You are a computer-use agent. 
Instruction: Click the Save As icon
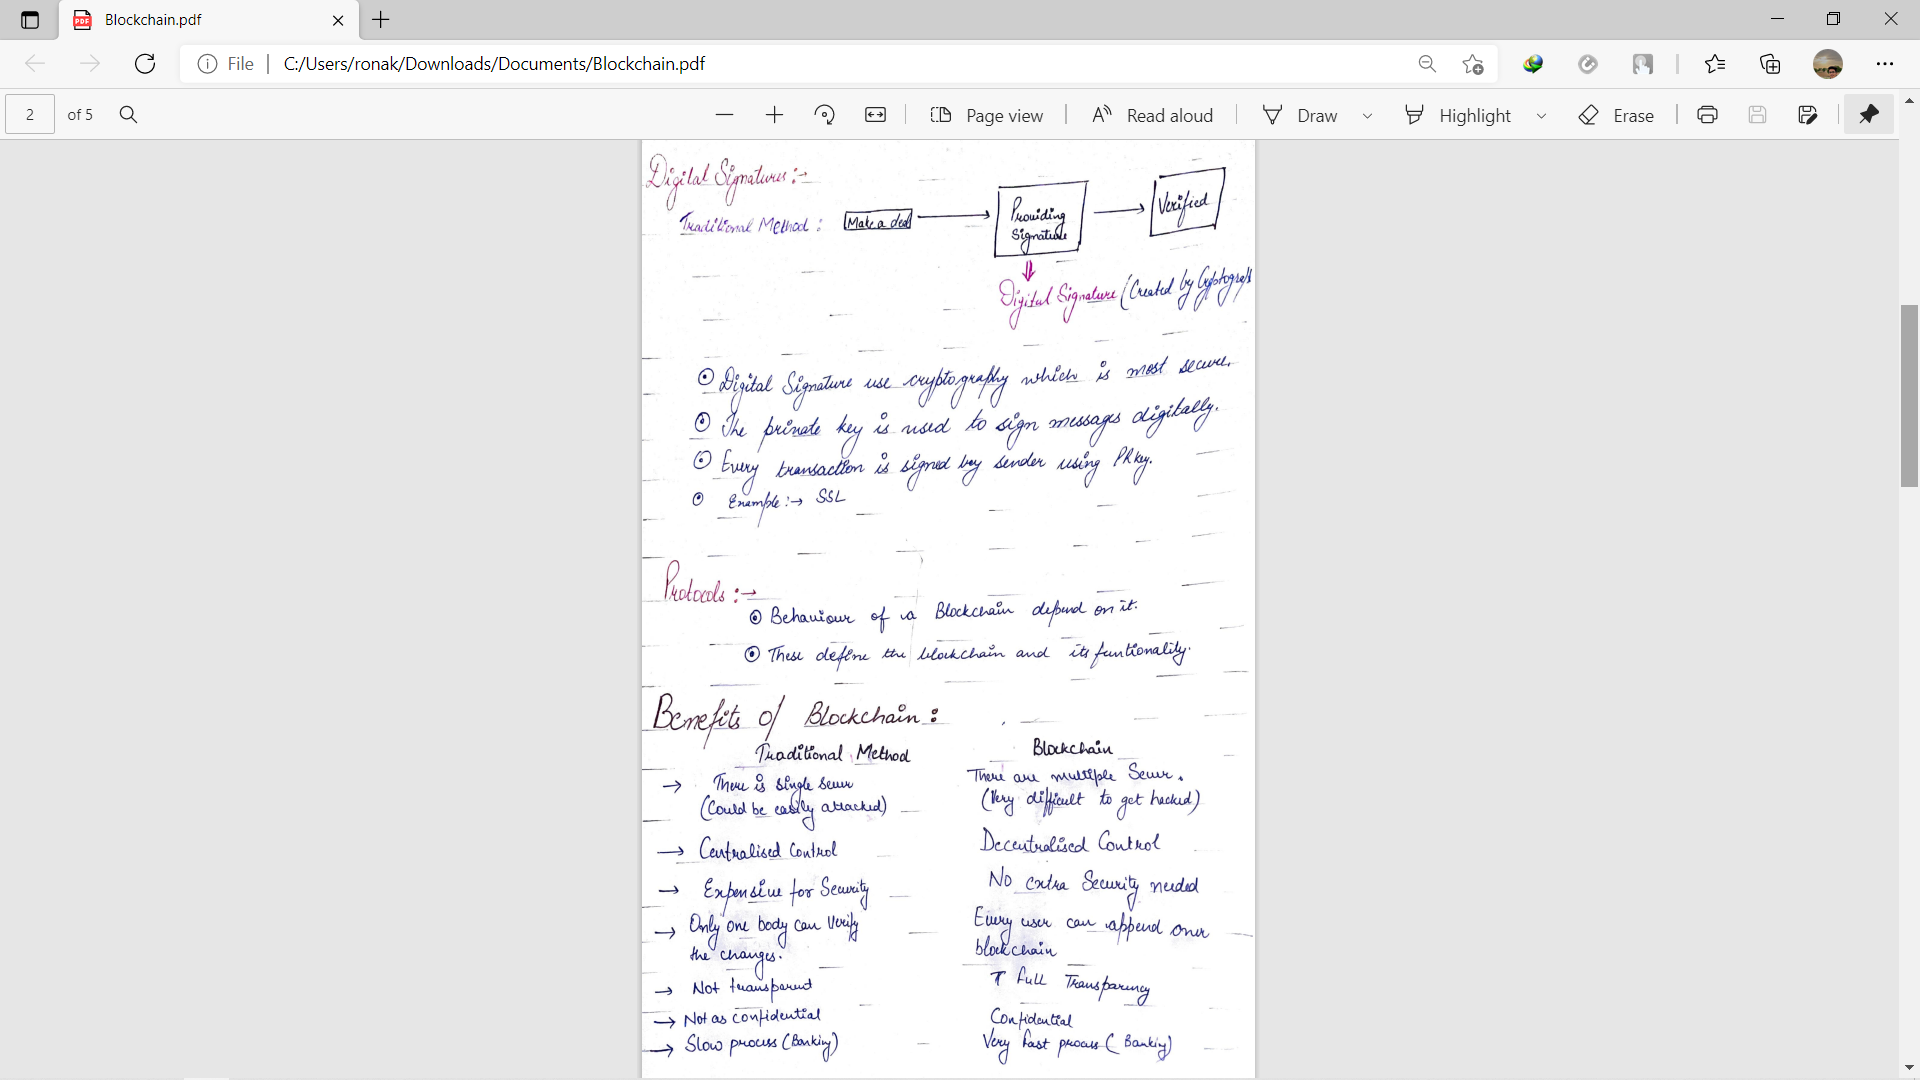point(1807,115)
